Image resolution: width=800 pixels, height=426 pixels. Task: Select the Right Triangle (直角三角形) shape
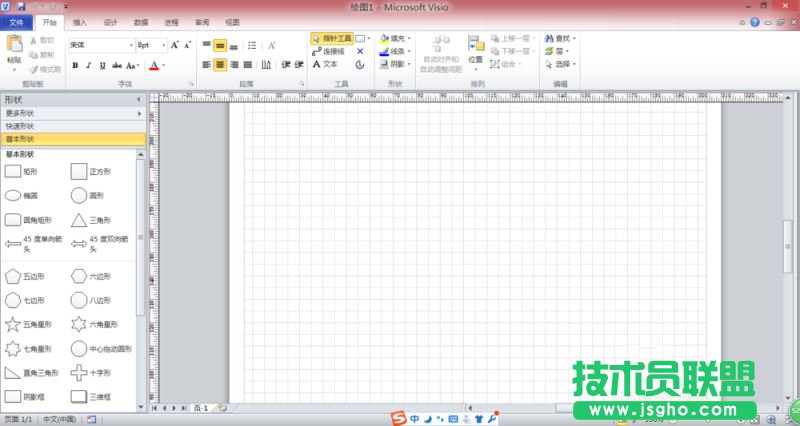[x=32, y=373]
